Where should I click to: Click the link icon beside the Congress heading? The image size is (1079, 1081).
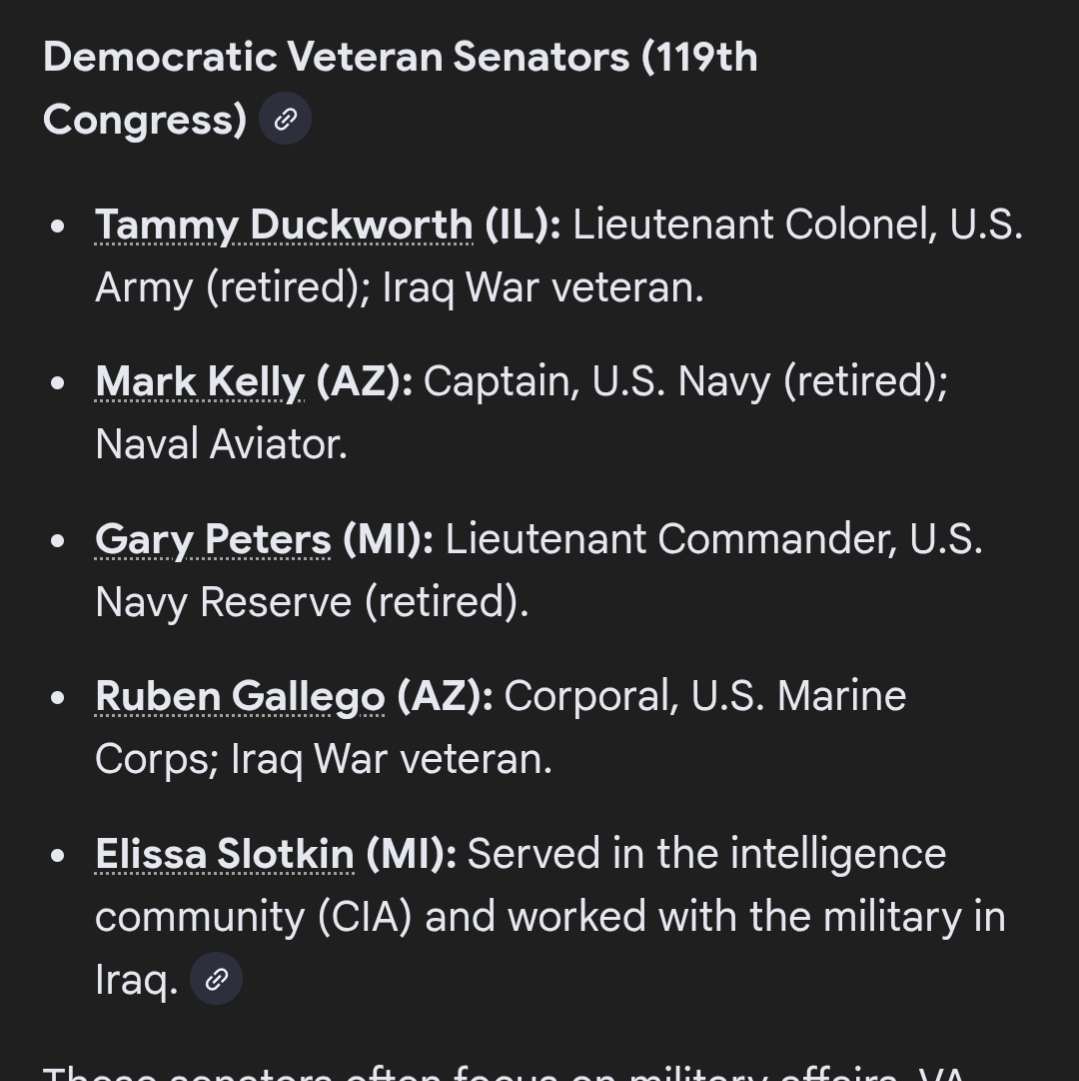[285, 120]
